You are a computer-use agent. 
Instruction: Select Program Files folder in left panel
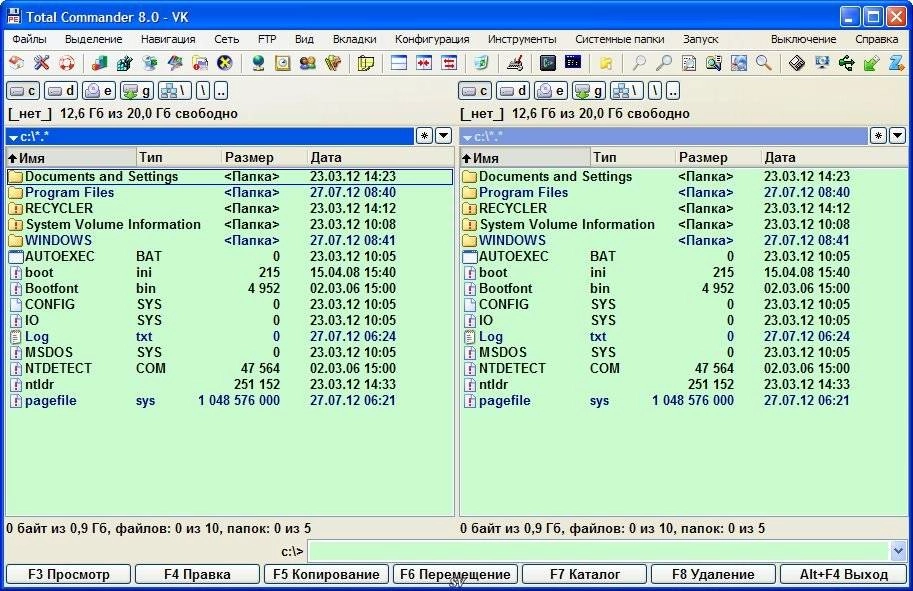point(230,192)
